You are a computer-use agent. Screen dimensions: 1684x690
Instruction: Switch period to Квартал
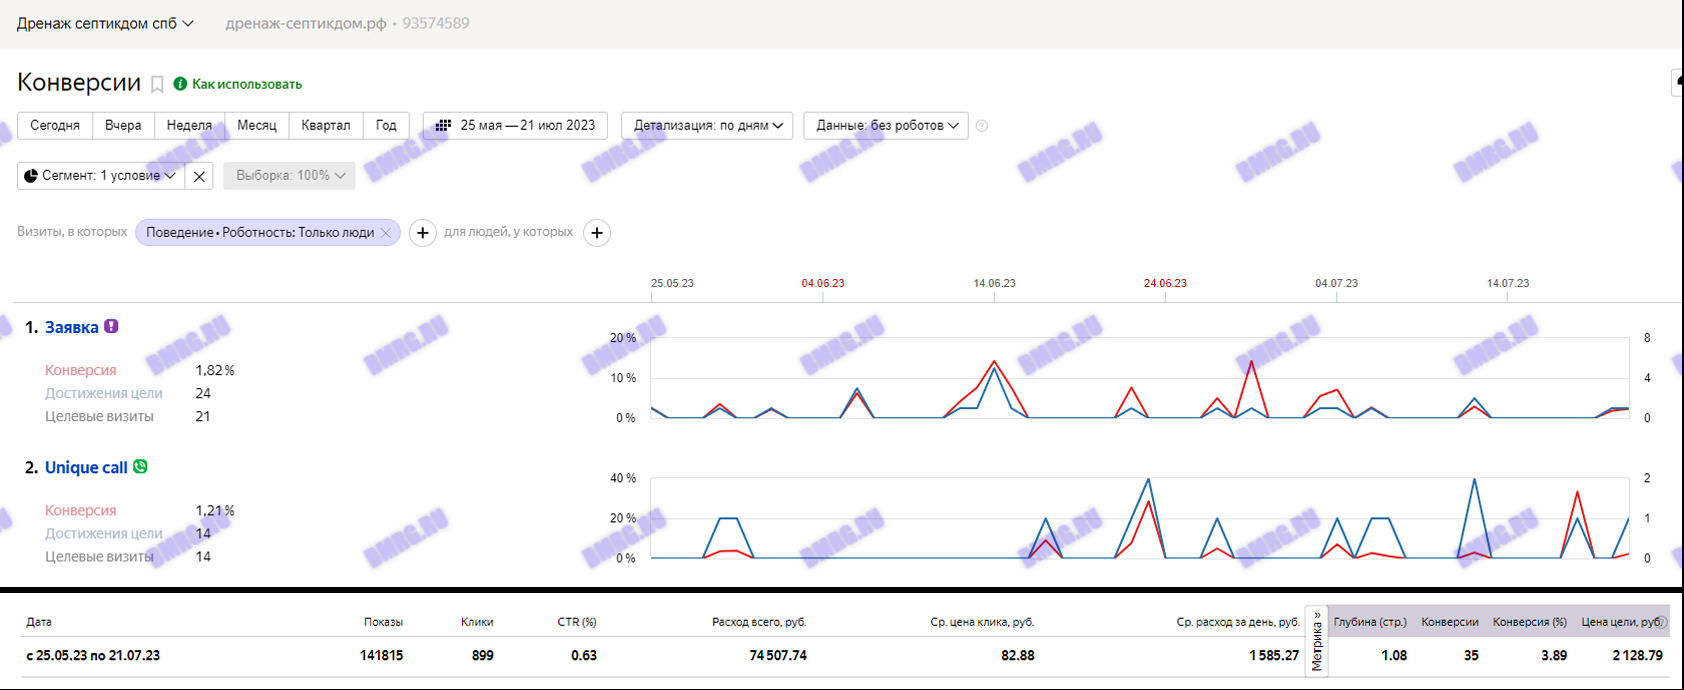326,126
